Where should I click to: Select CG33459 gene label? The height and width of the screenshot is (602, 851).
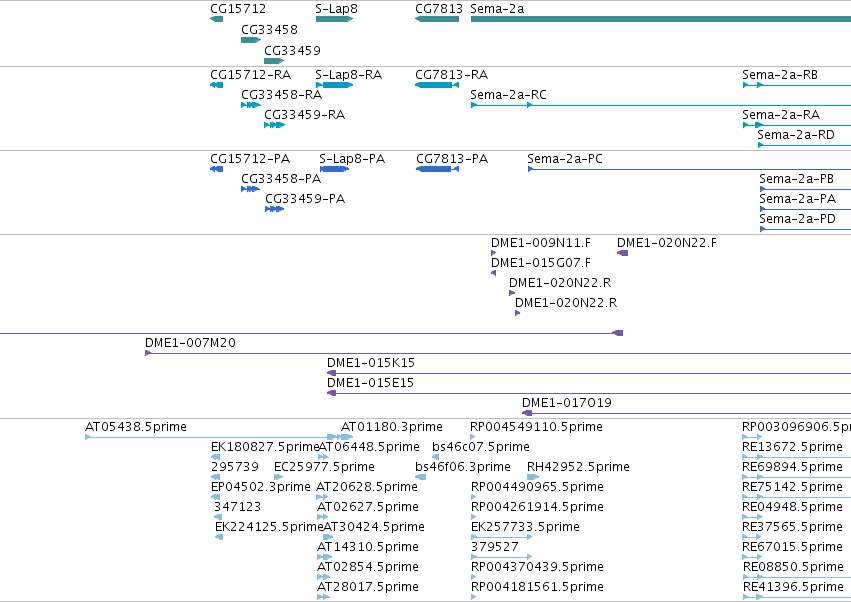pyautogui.click(x=292, y=50)
